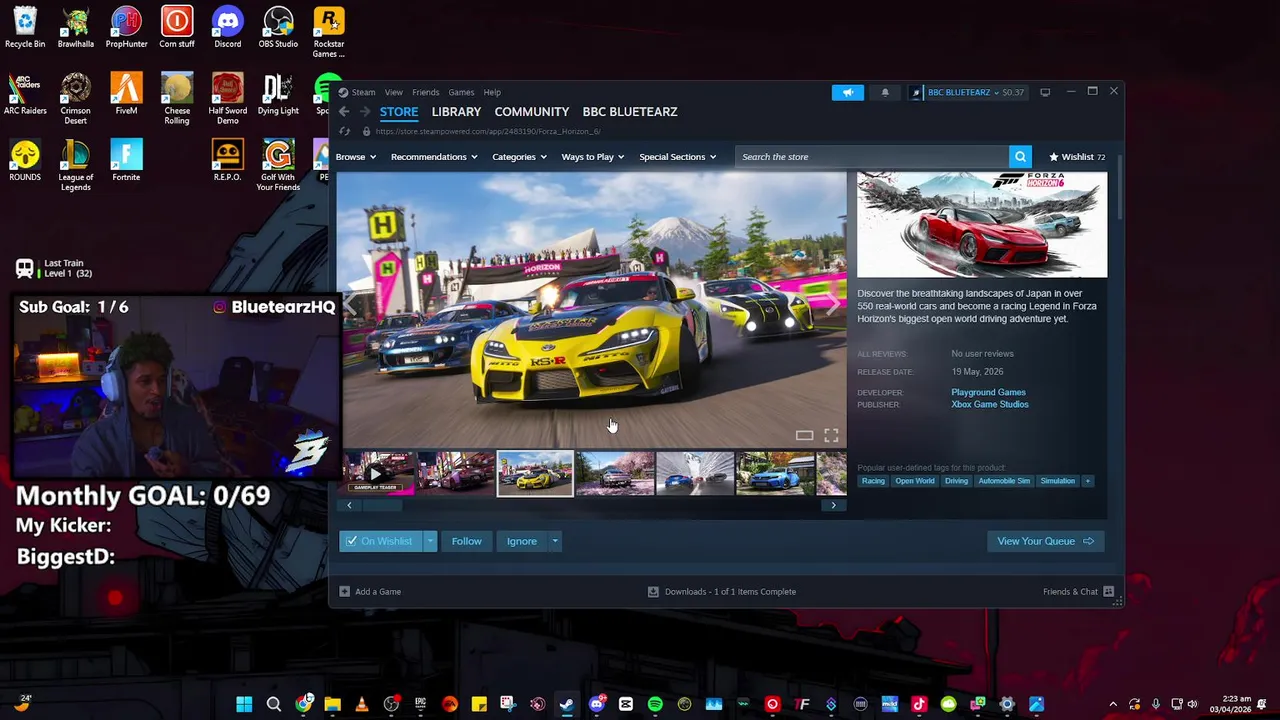Click the Ignore button
Image resolution: width=1280 pixels, height=720 pixels.
click(x=521, y=541)
